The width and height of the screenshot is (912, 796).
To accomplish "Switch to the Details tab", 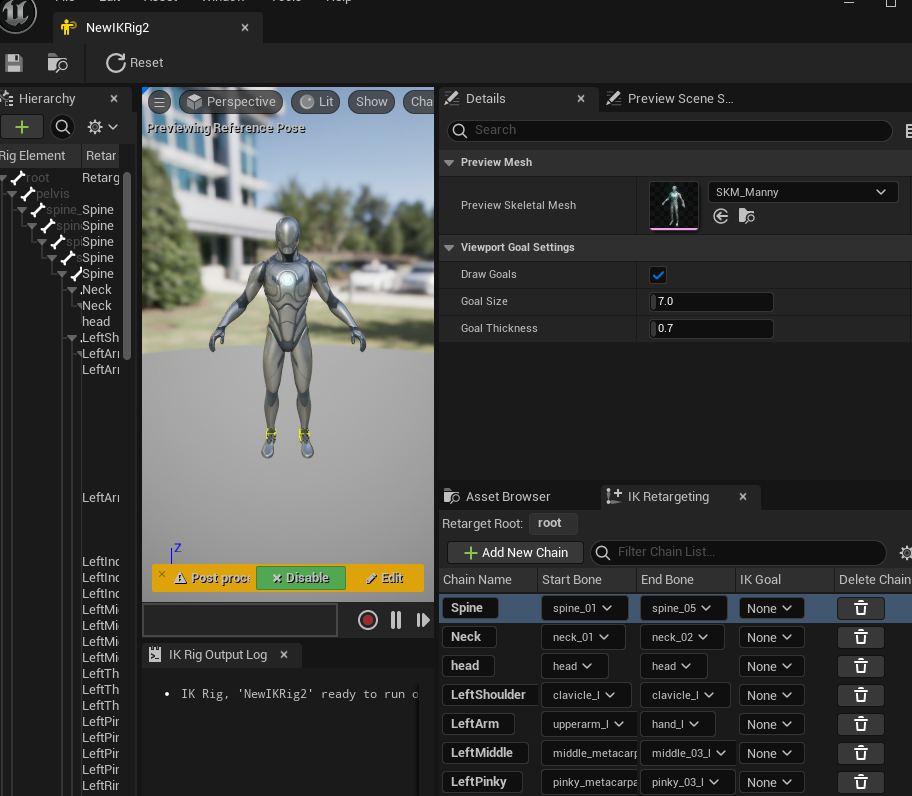I will click(x=485, y=99).
